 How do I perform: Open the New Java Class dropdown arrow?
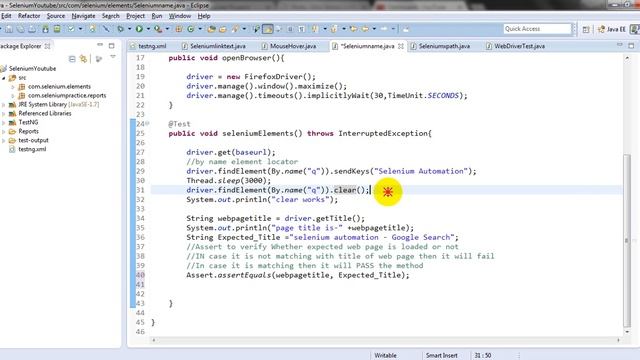[x=200, y=29]
